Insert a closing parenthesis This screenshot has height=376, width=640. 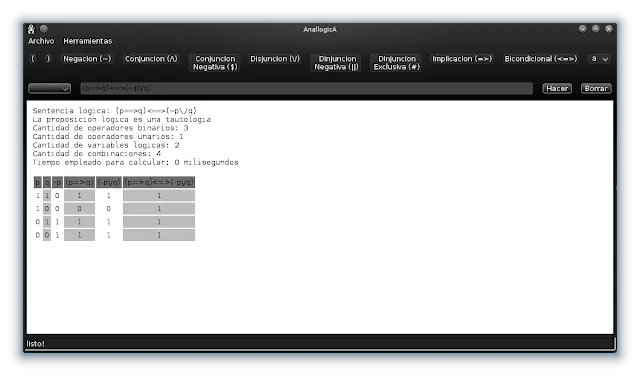48,59
